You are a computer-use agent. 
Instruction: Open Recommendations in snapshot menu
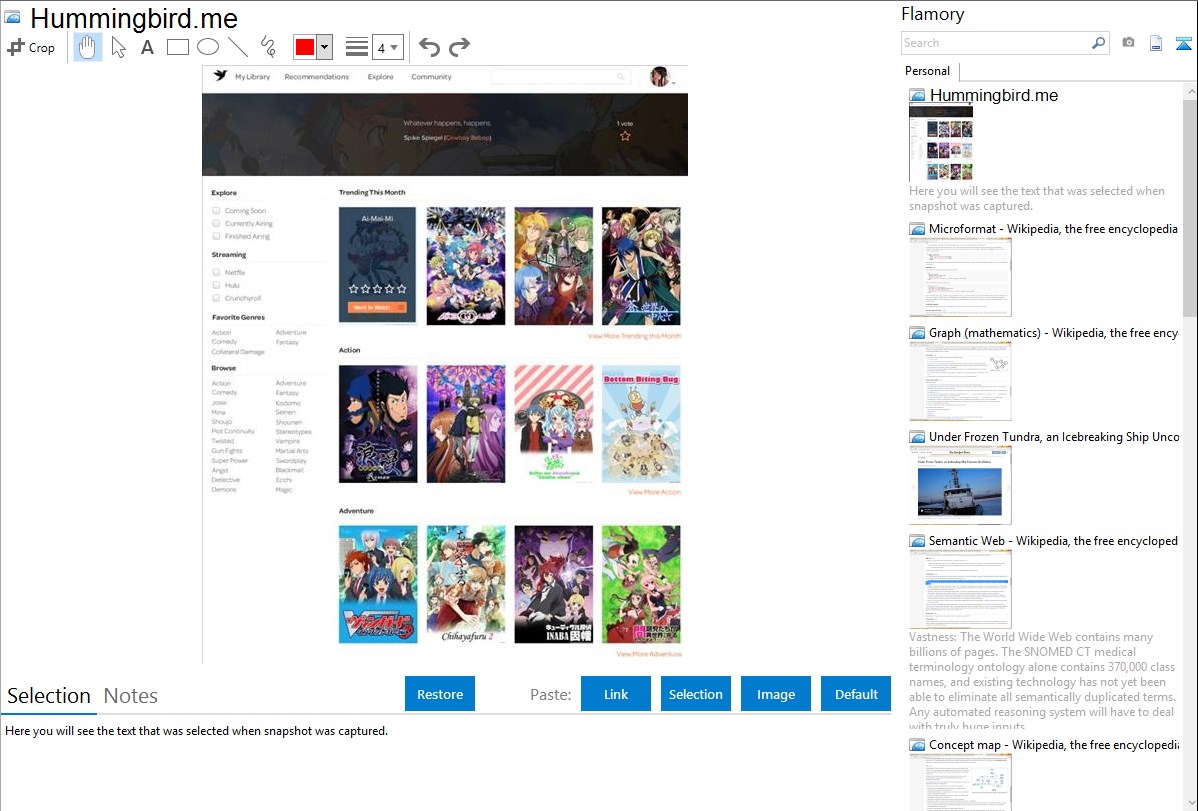click(316, 76)
